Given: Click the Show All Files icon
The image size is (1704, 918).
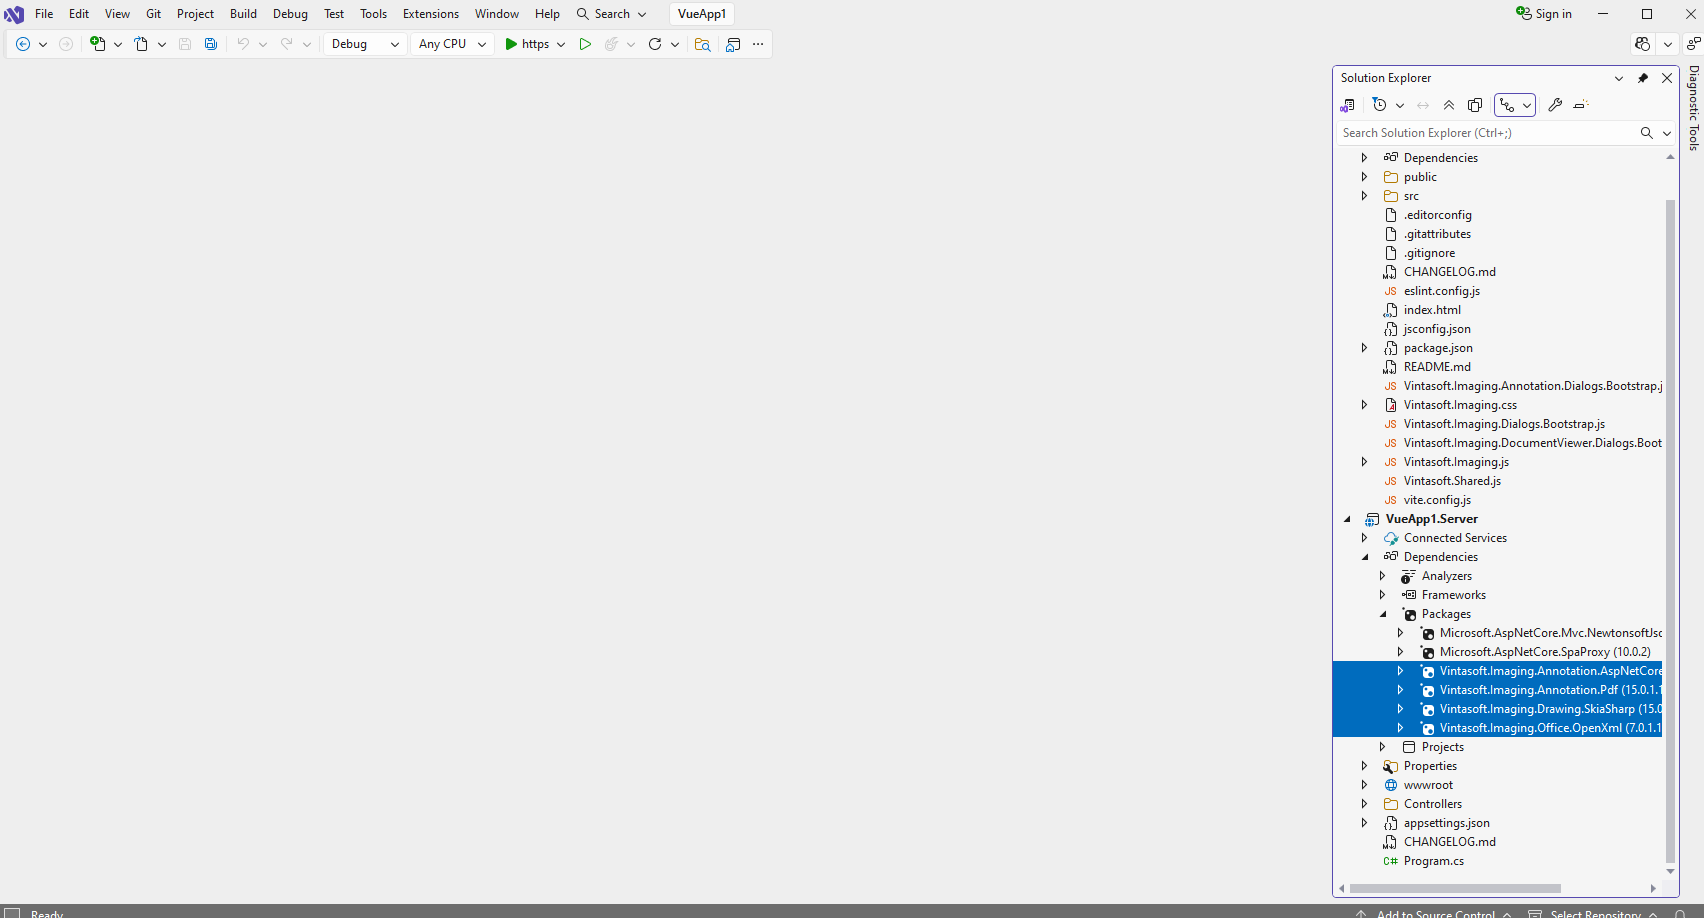Looking at the screenshot, I should pos(1475,105).
